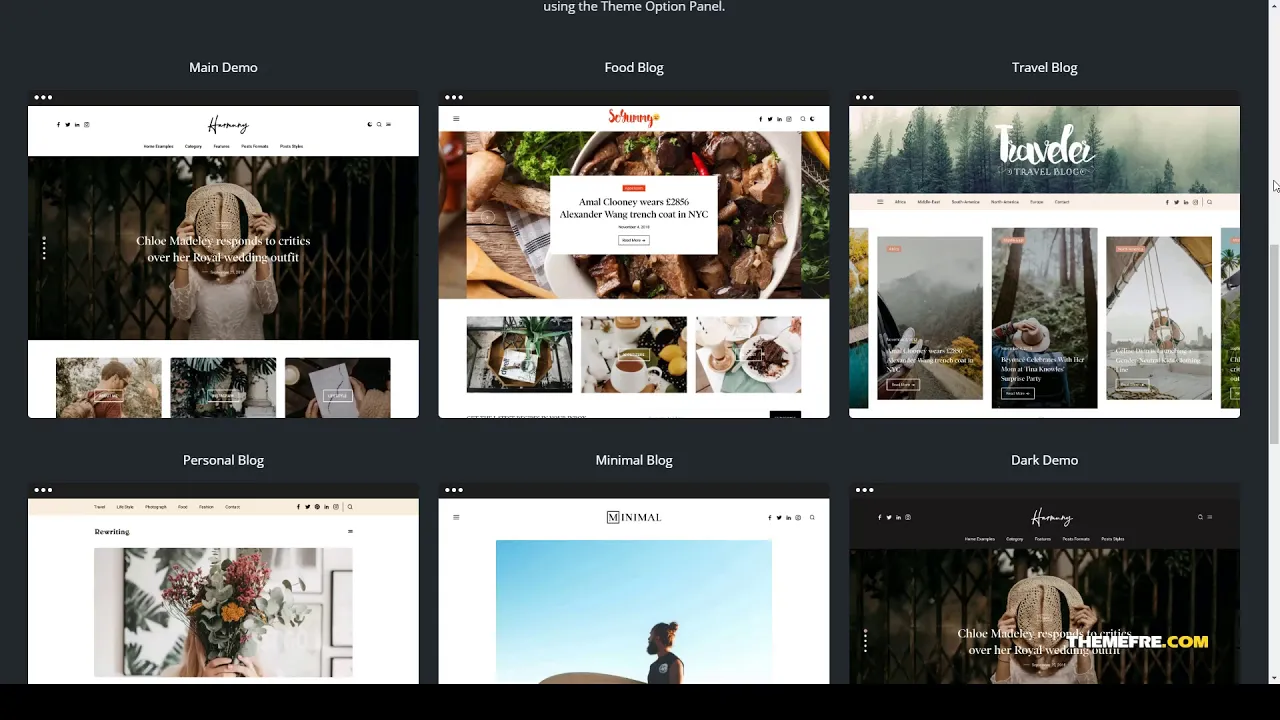Toggle dark mode in Main Demo header
The image size is (1280, 720).
369,125
